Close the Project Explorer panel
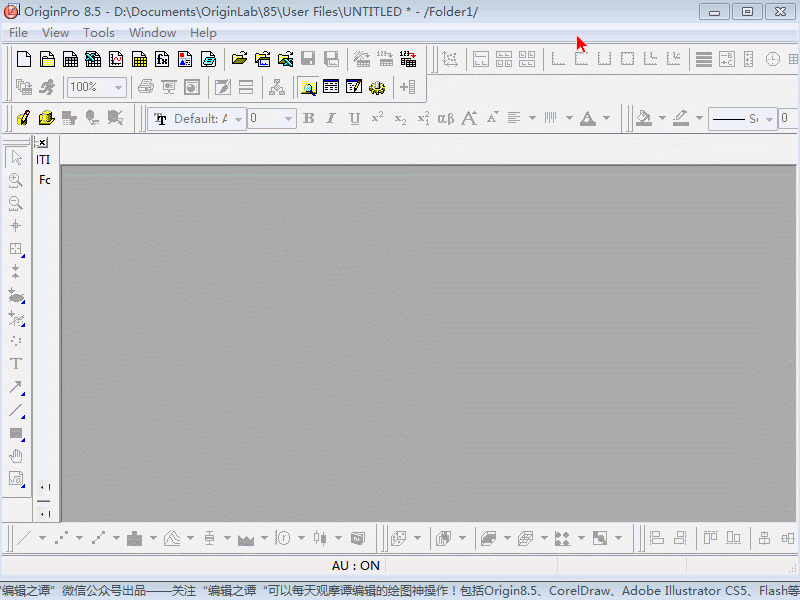The image size is (800, 600). click(x=42, y=143)
